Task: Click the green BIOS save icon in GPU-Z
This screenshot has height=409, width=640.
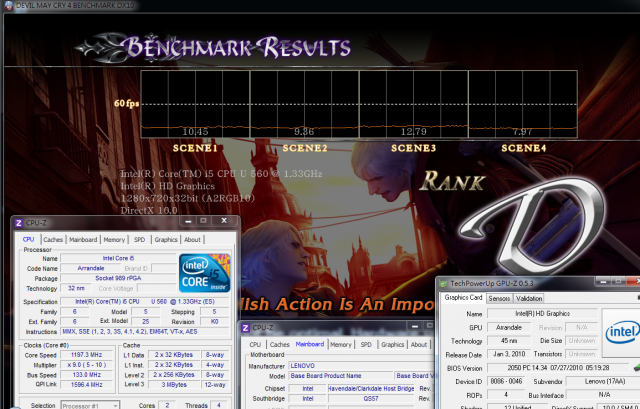Action: pos(636,368)
